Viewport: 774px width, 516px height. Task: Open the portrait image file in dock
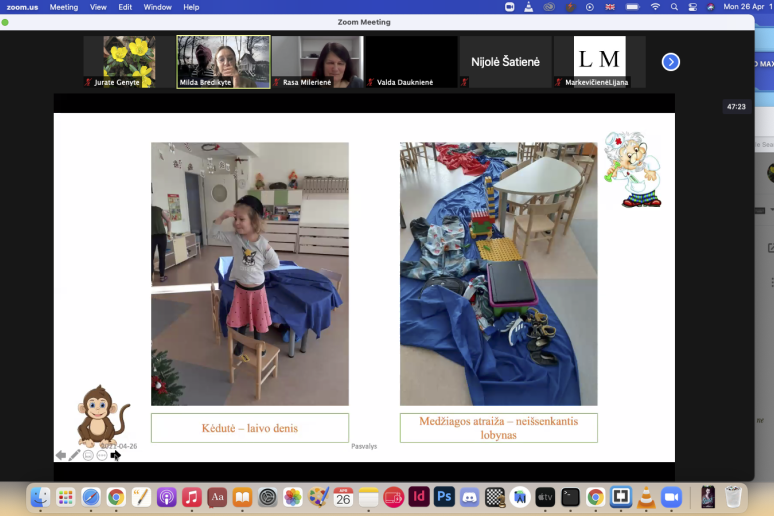pos(708,497)
